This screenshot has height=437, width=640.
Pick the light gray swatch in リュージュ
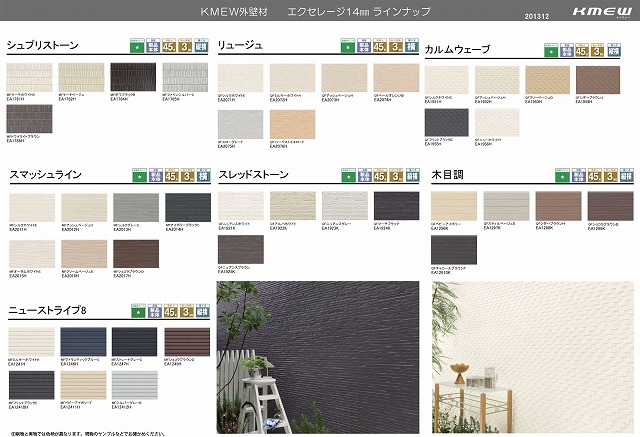point(240,124)
